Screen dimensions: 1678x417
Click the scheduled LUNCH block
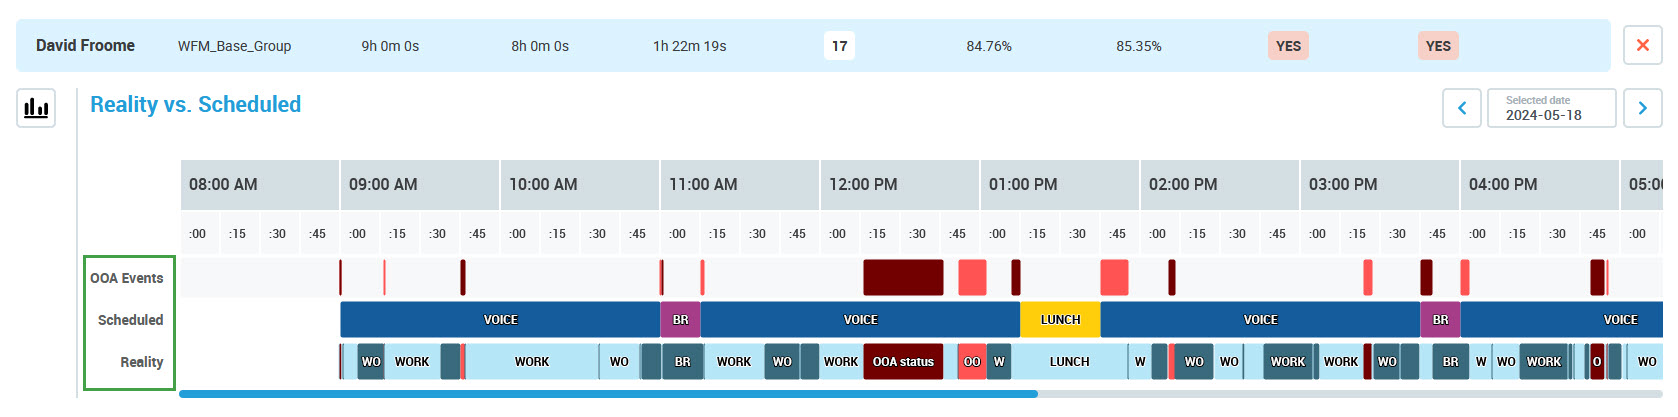[1060, 320]
